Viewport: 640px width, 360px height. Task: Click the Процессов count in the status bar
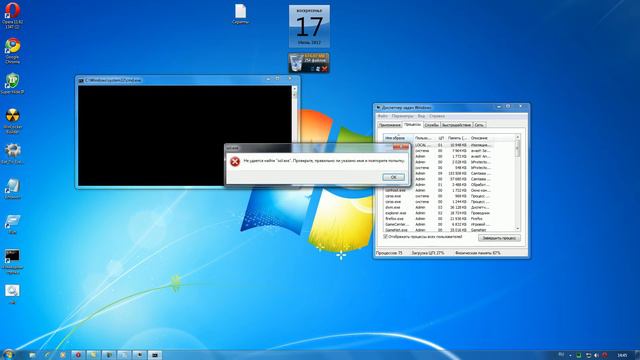[389, 253]
